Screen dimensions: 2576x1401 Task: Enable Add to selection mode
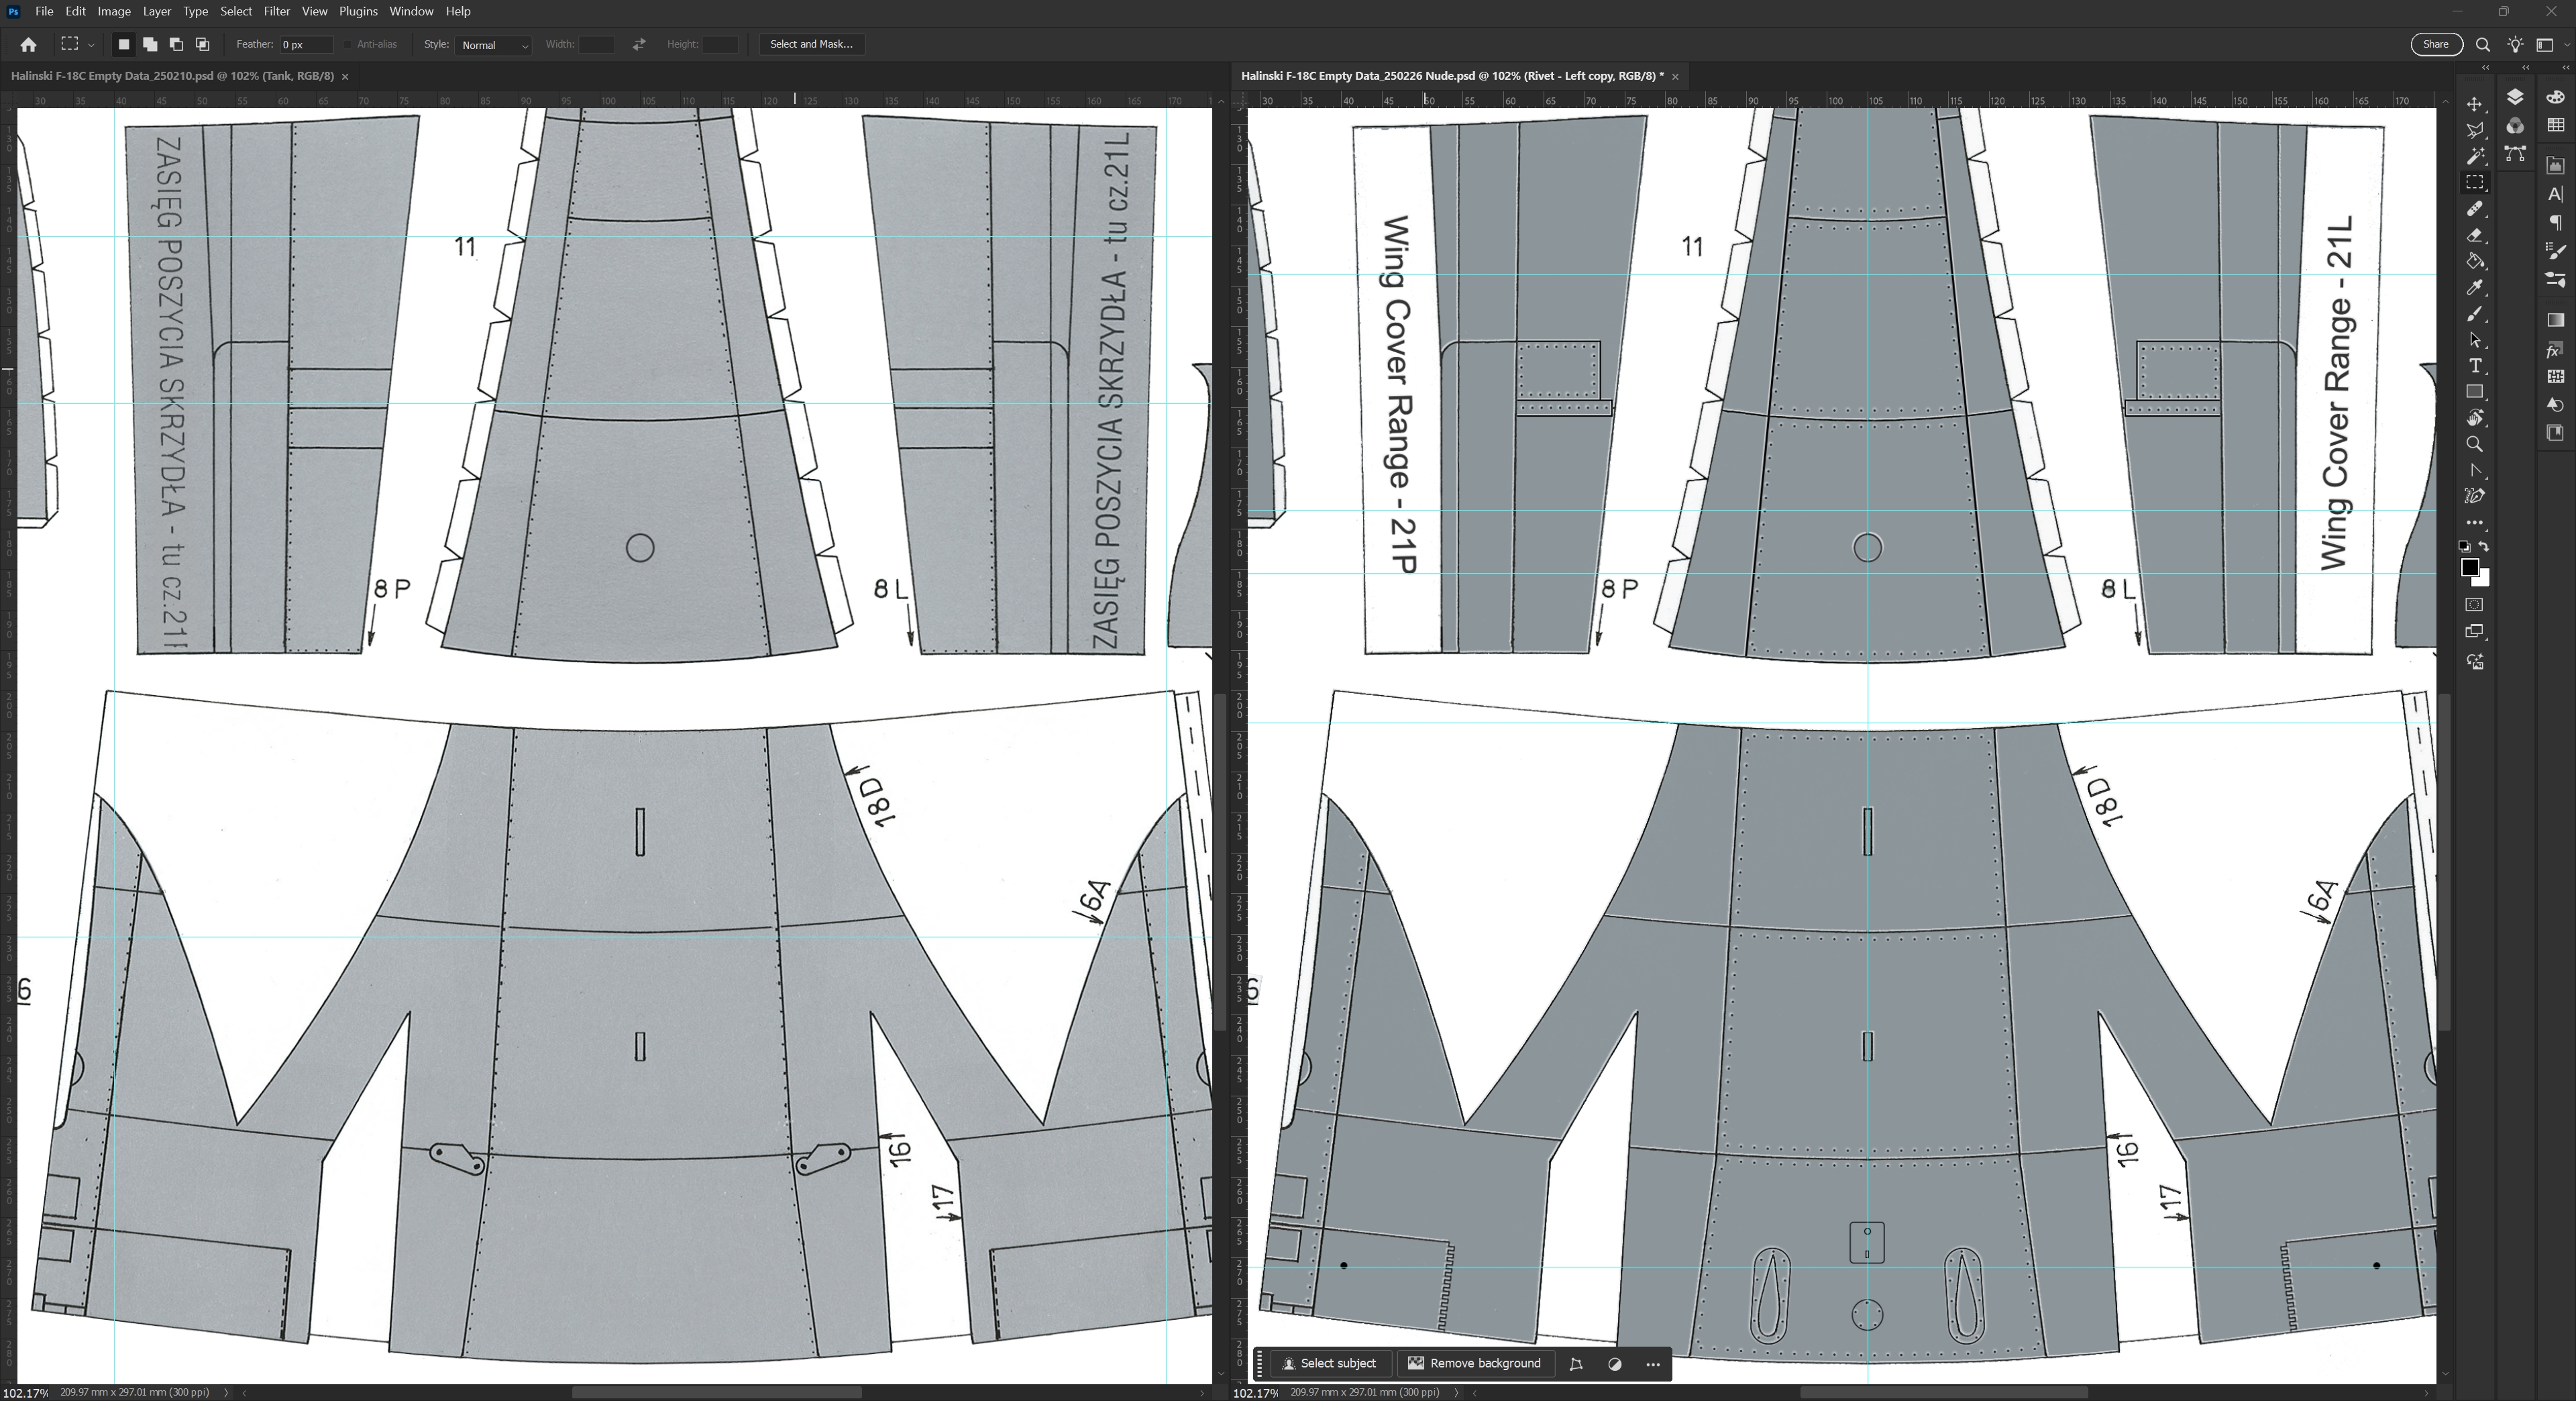(x=150, y=44)
